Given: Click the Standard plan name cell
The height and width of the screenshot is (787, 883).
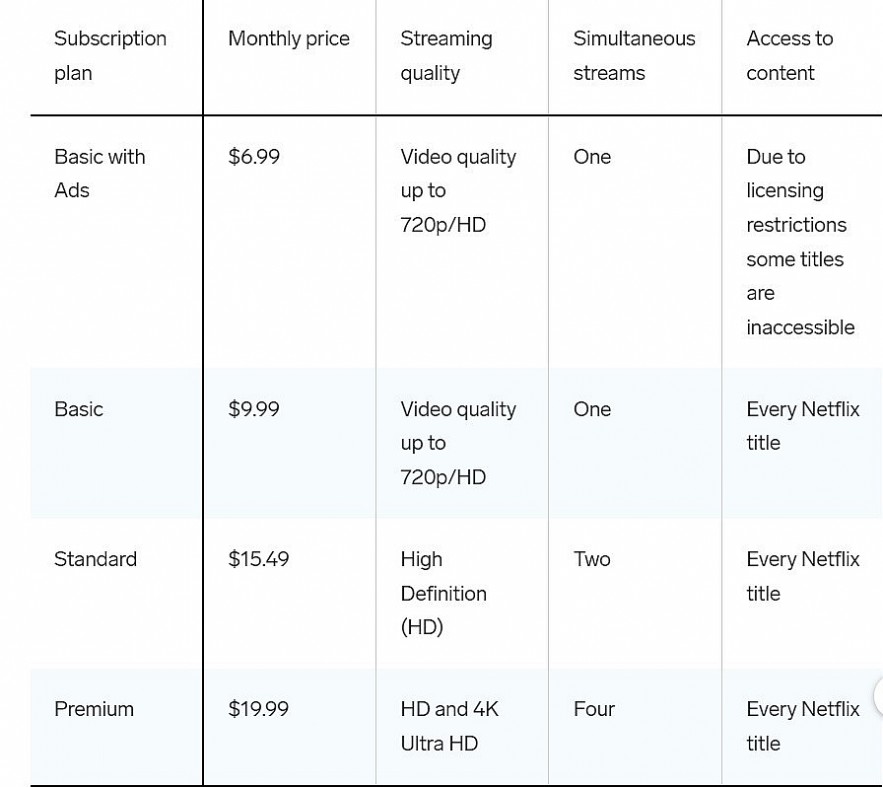Looking at the screenshot, I should click(95, 559).
